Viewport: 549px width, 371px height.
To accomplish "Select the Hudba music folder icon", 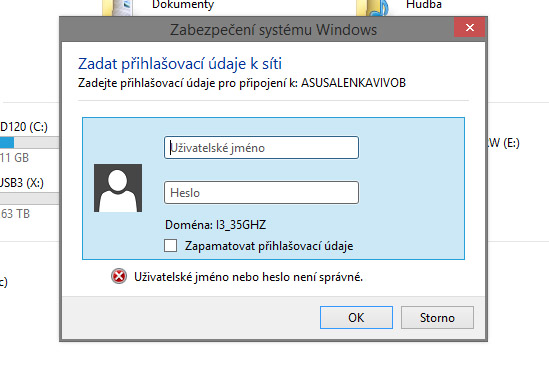I will [x=373, y=8].
